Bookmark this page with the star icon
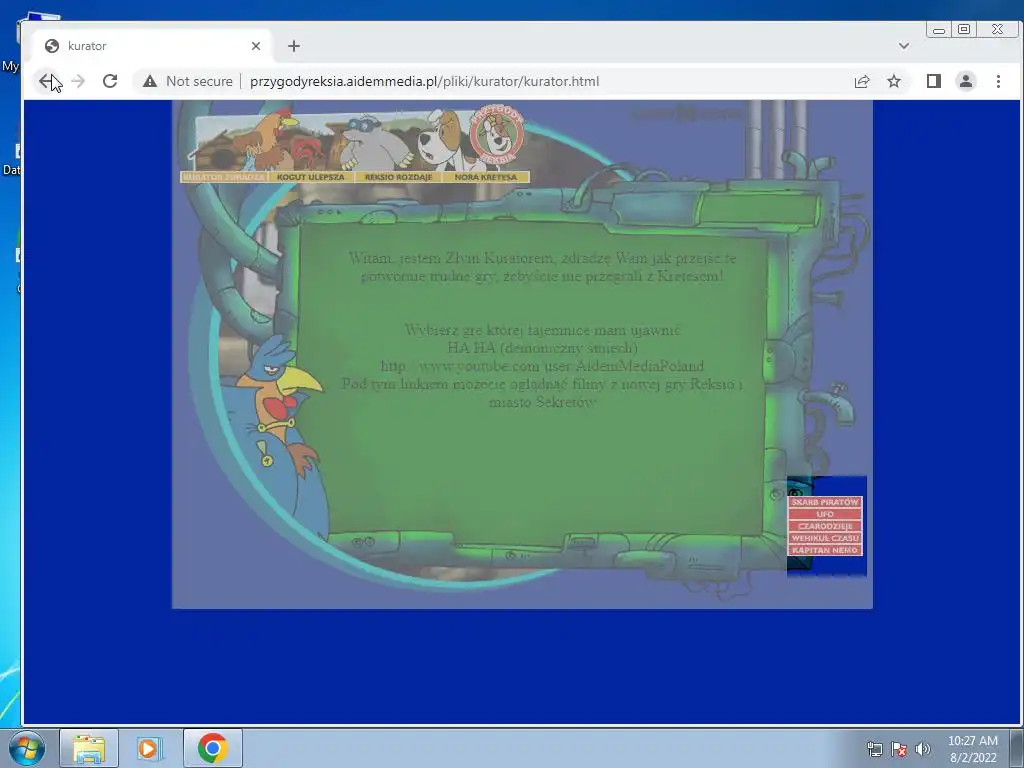Screen dimensions: 1024x768 coord(894,82)
